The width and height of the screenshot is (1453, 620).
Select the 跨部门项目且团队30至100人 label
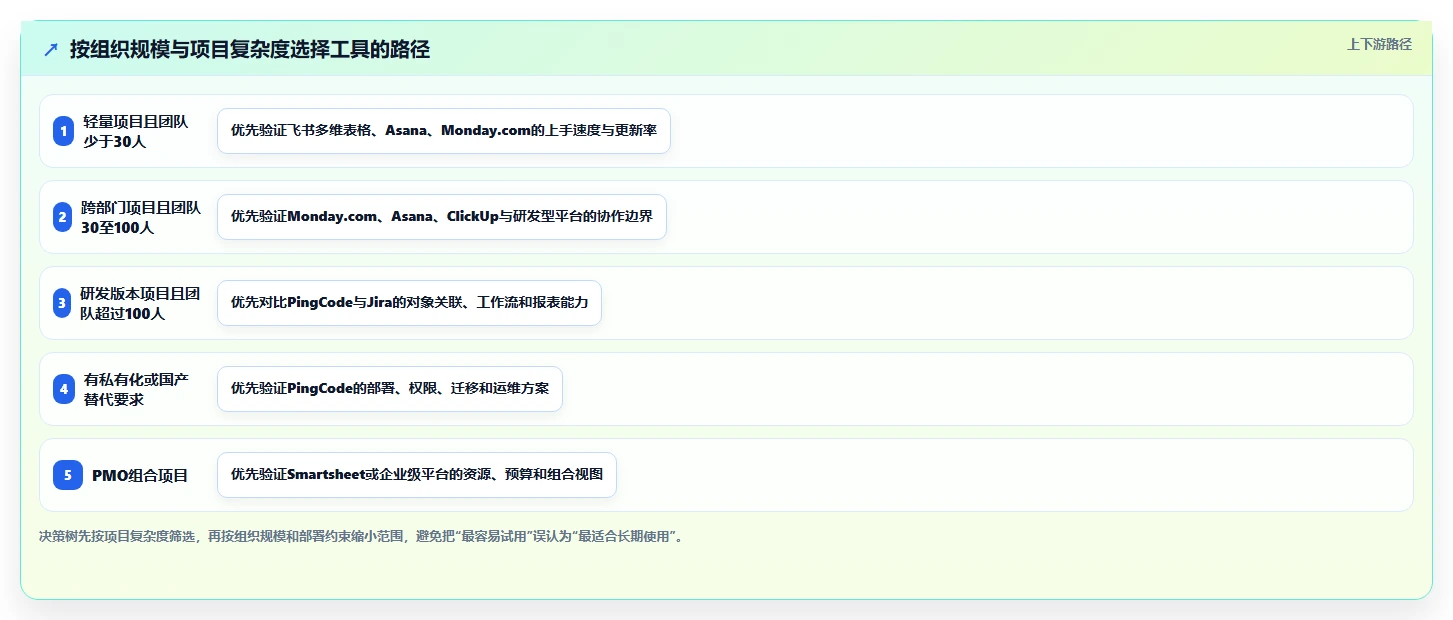[141, 217]
